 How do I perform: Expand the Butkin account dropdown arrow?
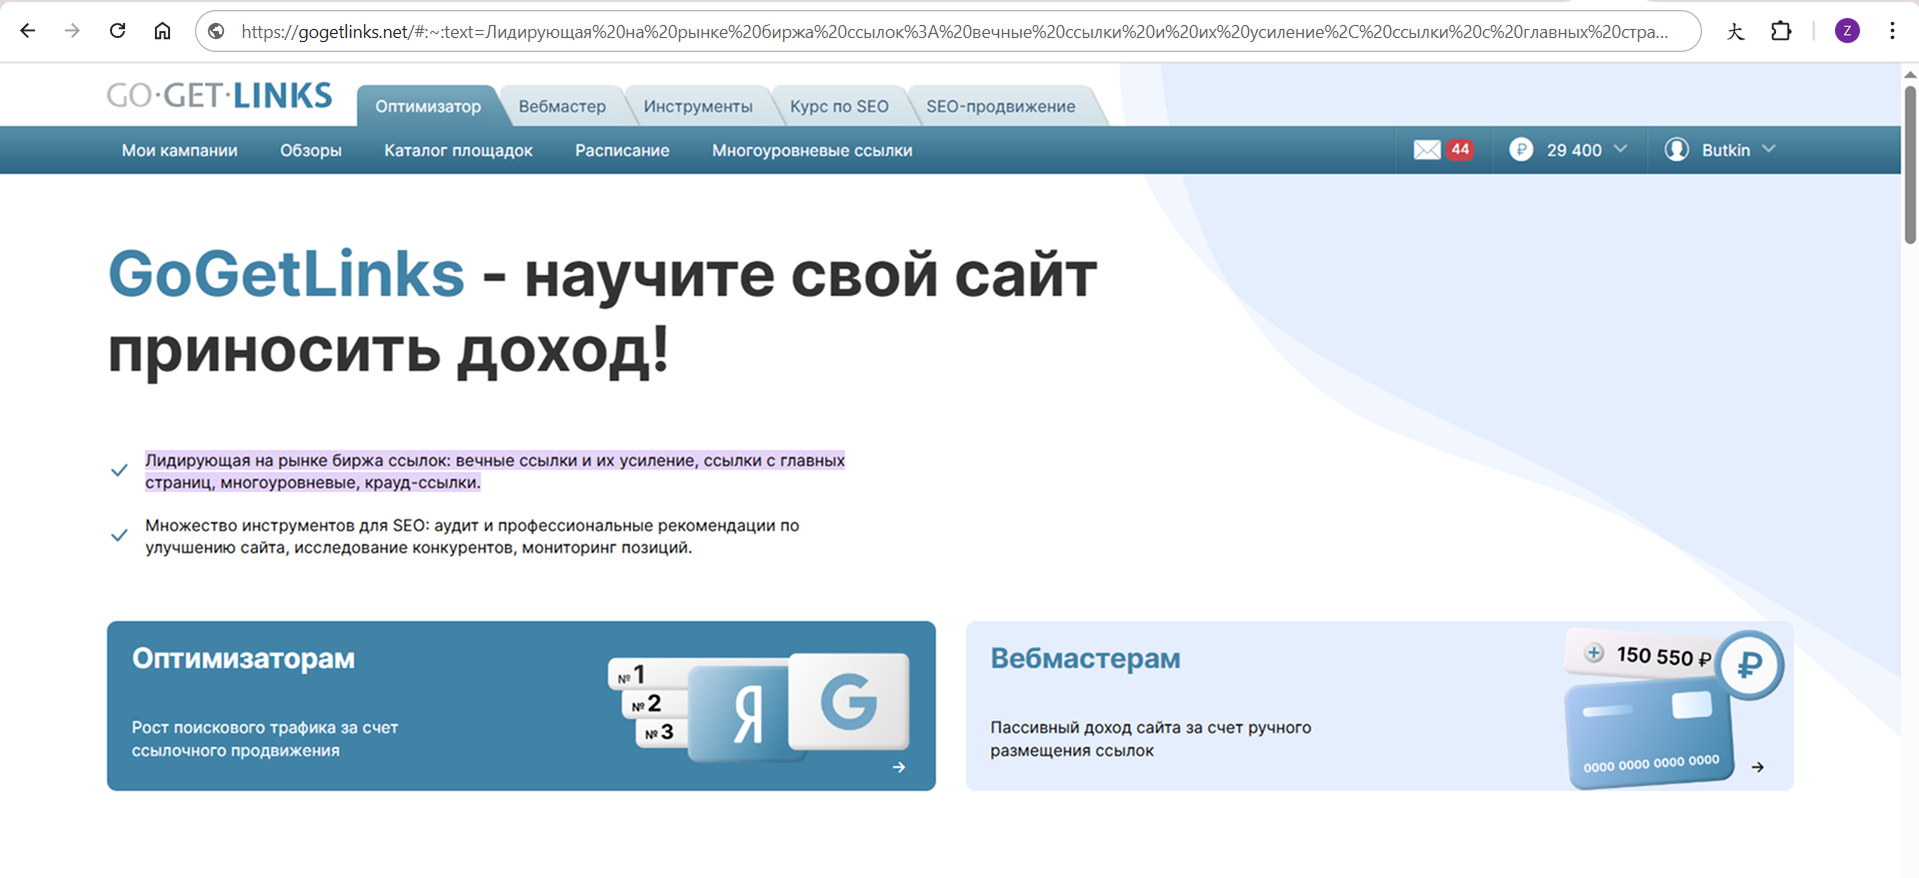pyautogui.click(x=1768, y=149)
